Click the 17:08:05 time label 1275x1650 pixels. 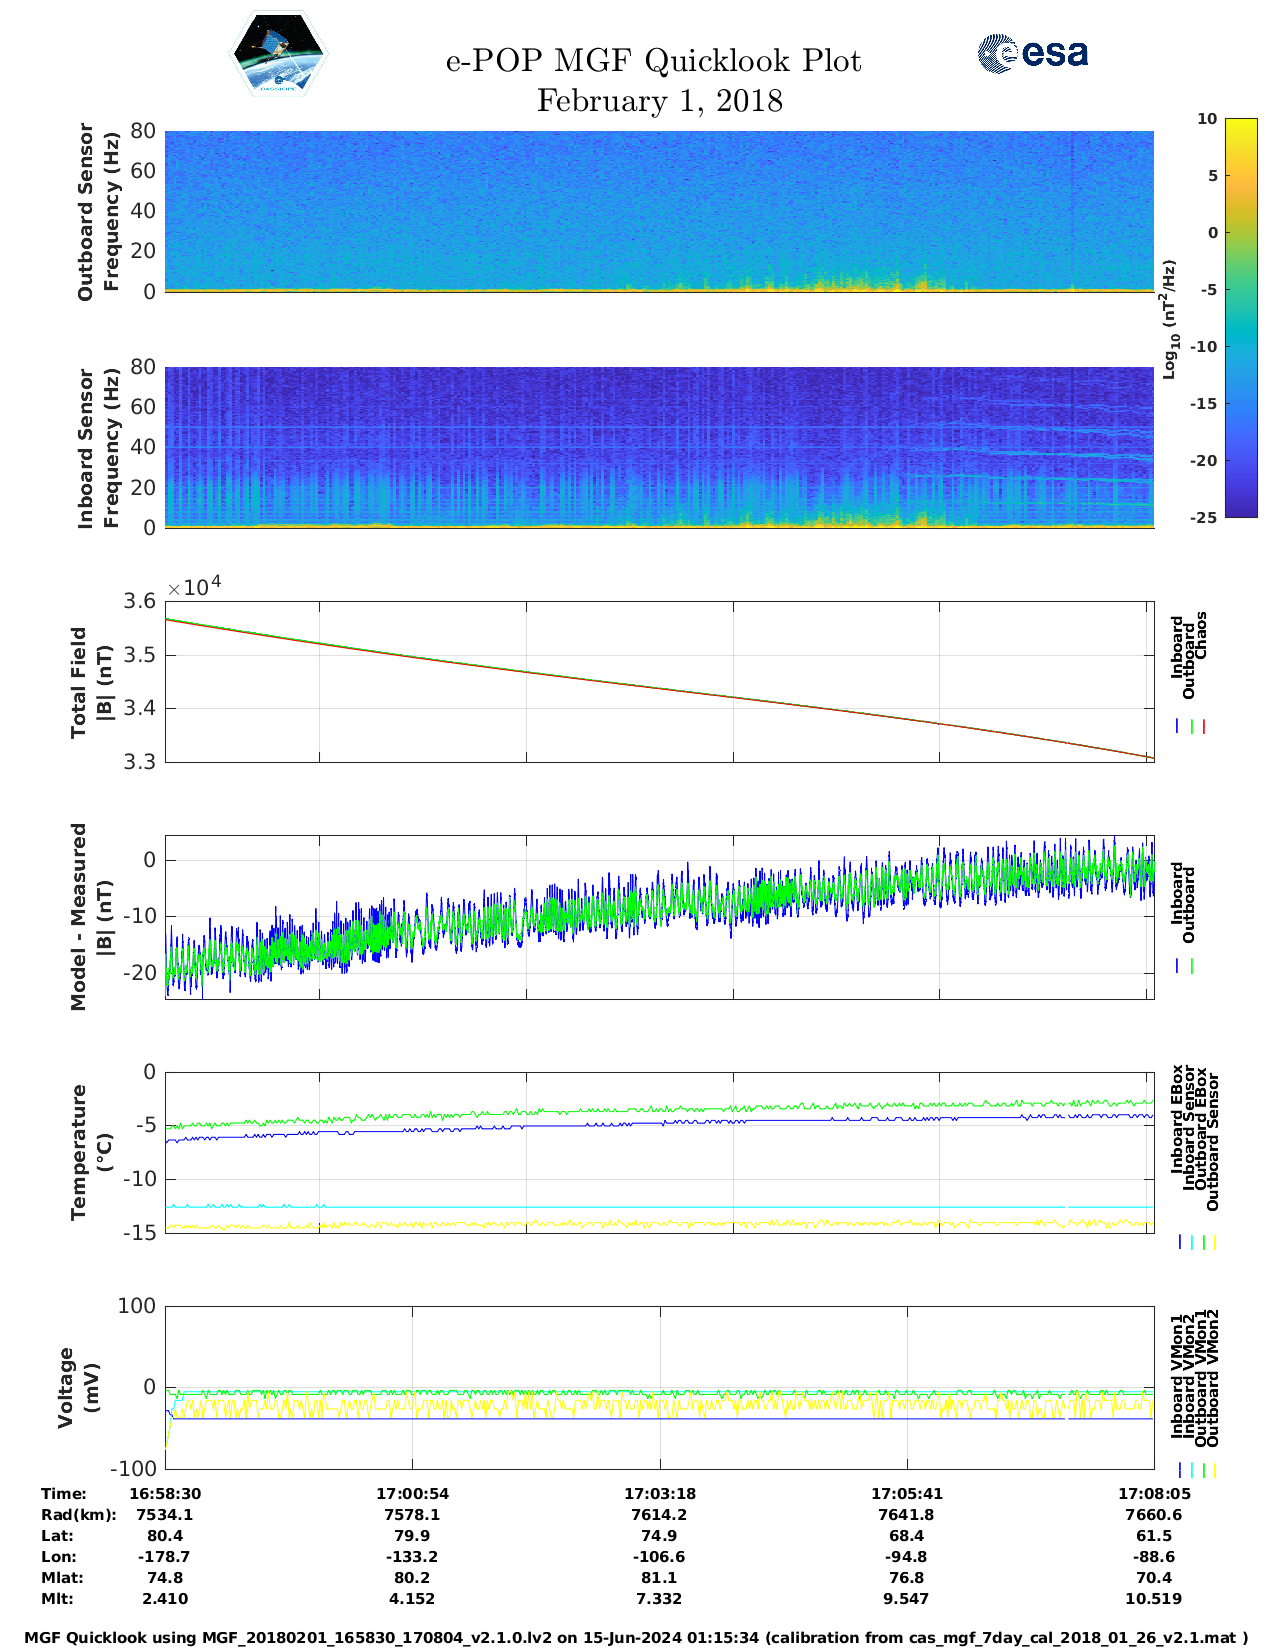point(1153,1494)
